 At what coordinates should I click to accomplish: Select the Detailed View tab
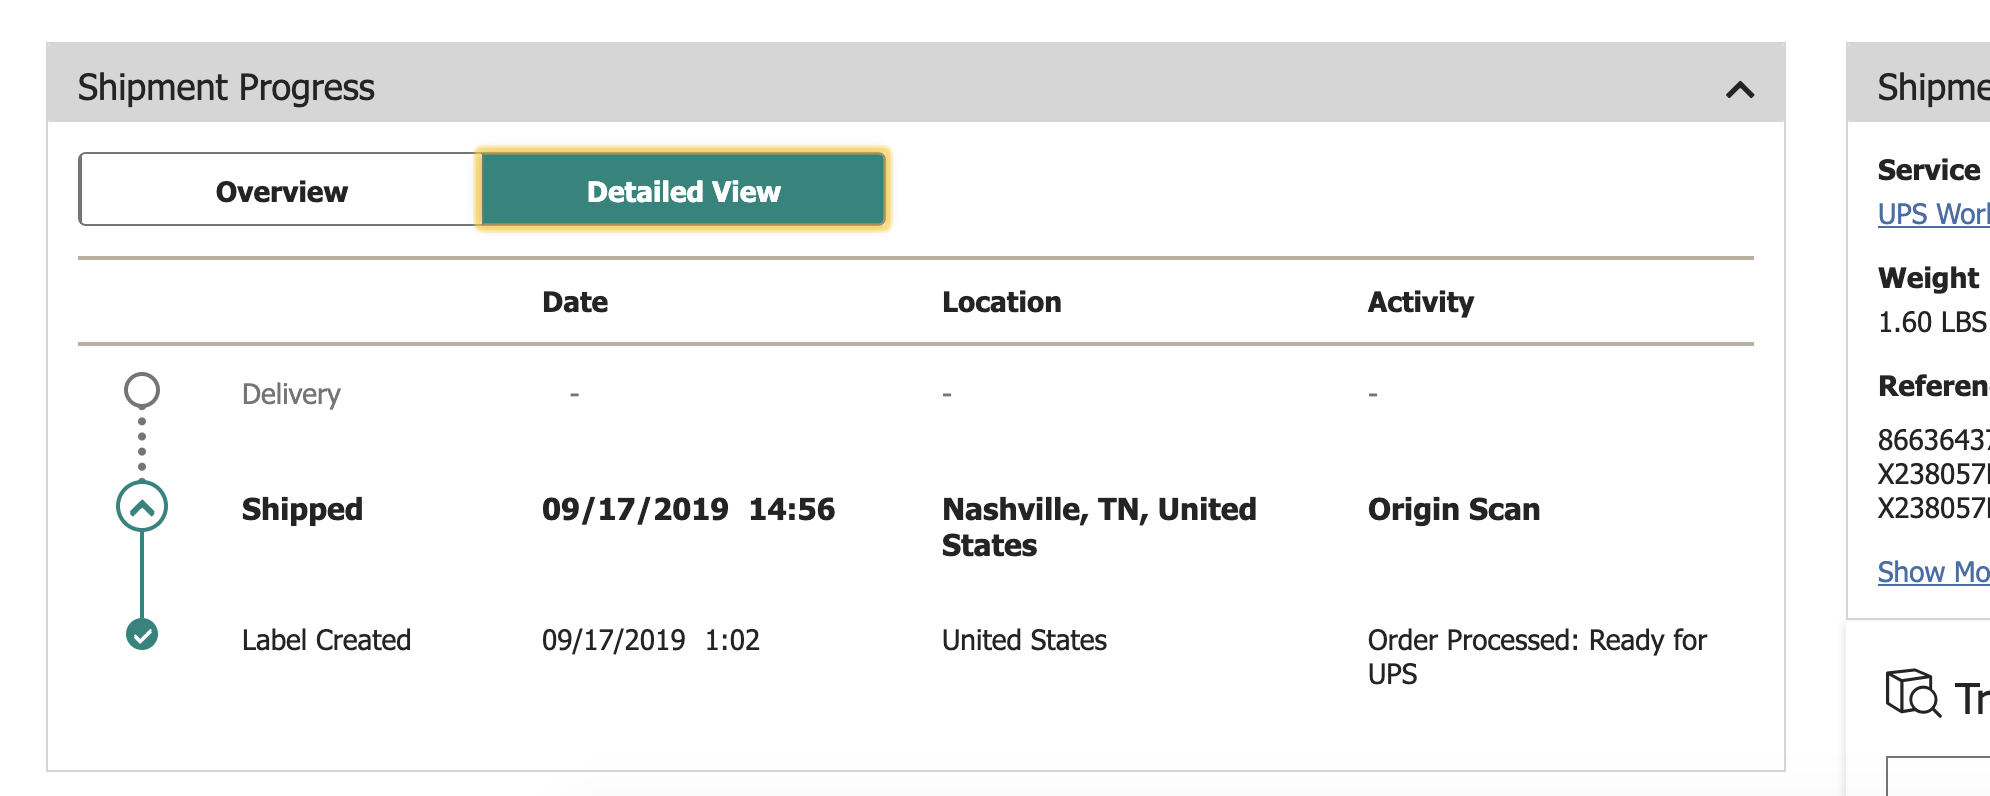(684, 190)
